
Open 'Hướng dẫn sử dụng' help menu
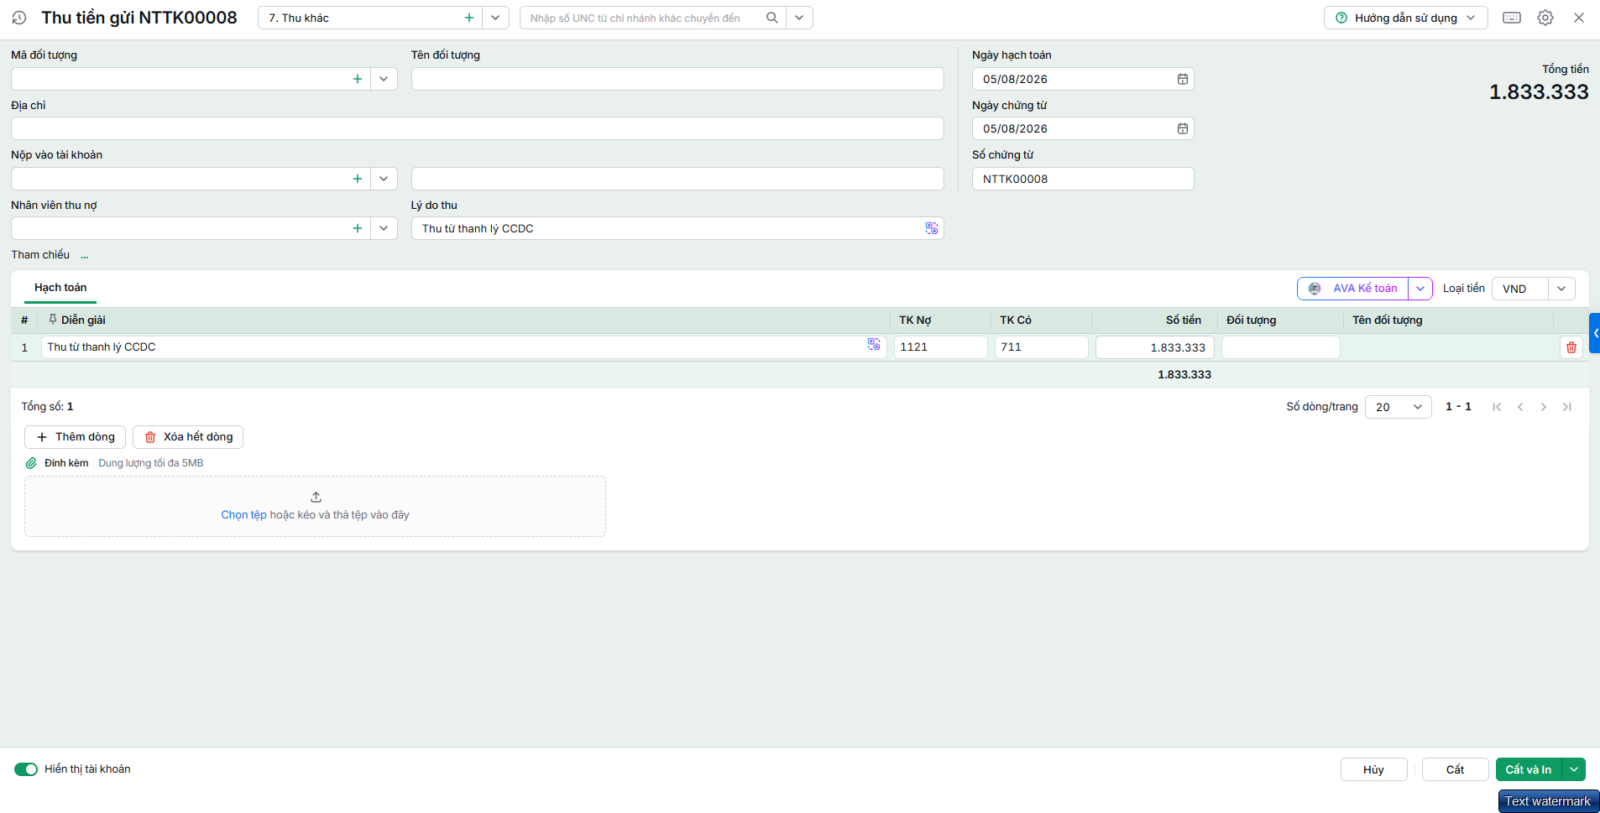coord(1405,18)
